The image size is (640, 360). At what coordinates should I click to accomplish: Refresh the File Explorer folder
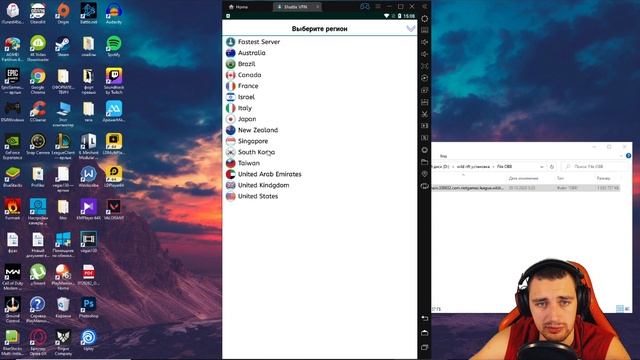552,167
